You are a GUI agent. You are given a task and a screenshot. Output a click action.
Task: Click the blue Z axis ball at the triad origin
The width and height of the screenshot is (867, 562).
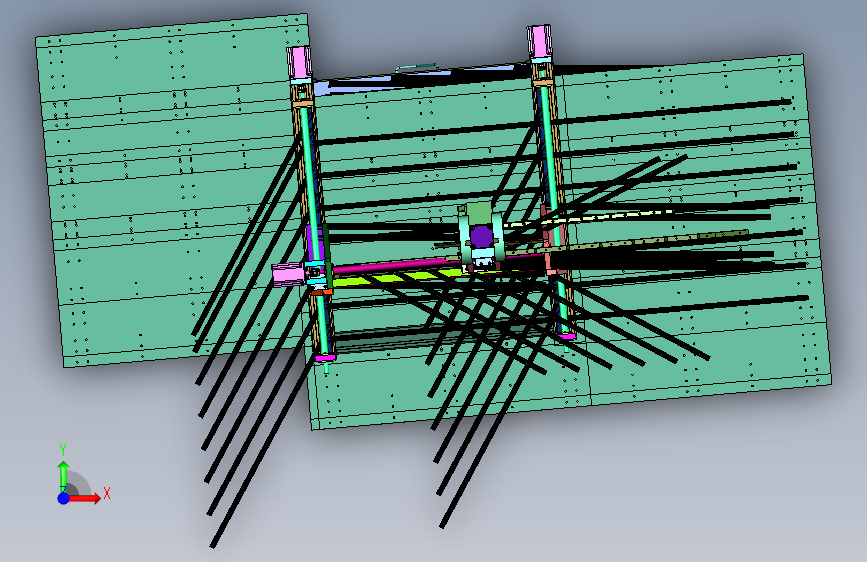(64, 498)
